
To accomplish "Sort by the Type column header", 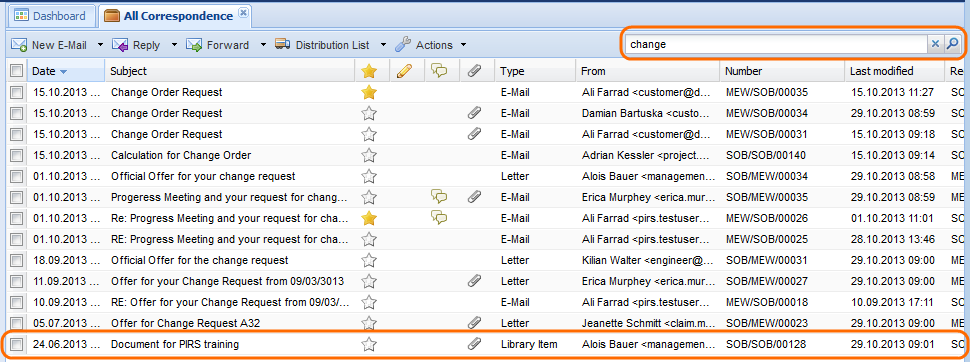I will tap(536, 71).
